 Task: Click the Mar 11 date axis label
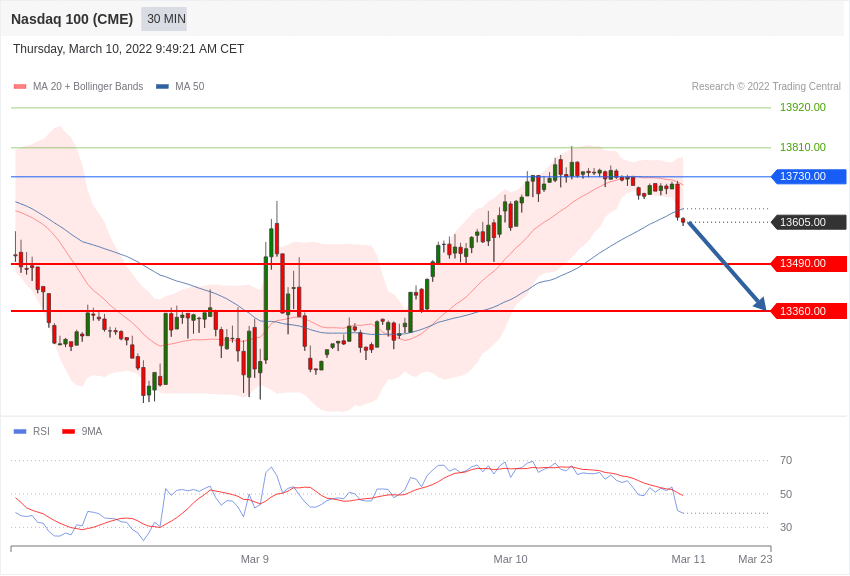688,559
